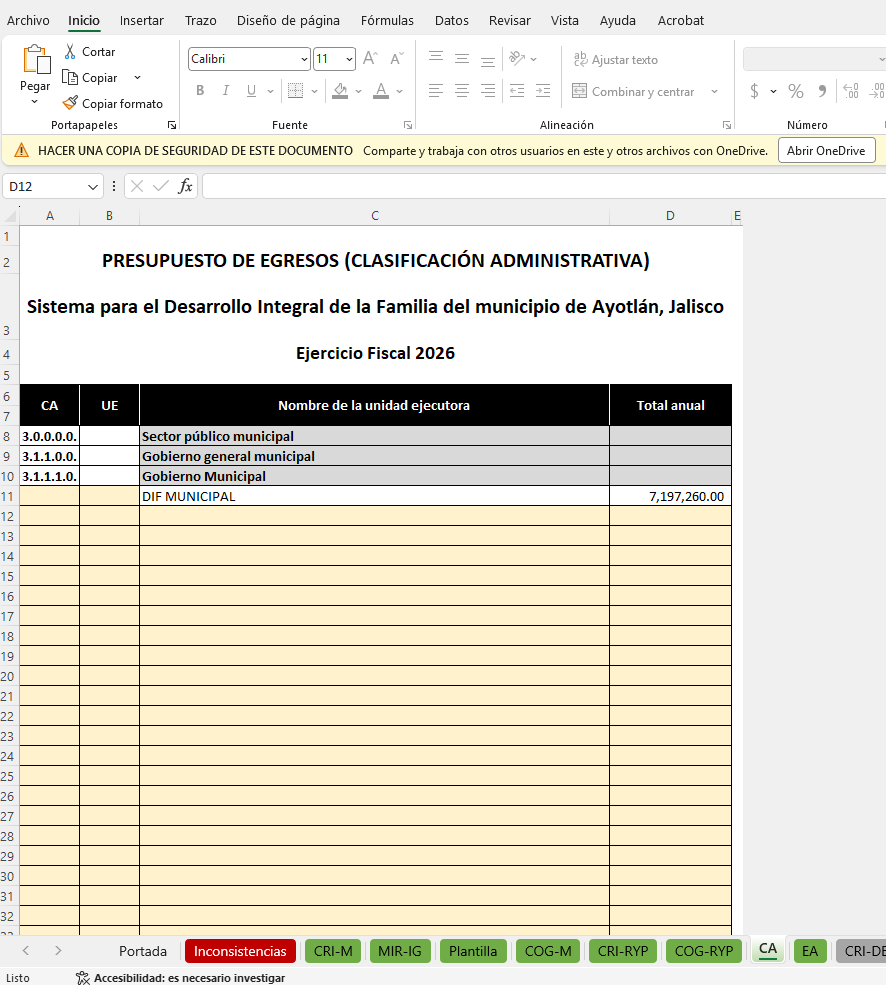
Task: Open the Fórmulas ribbon tab
Action: [x=387, y=20]
